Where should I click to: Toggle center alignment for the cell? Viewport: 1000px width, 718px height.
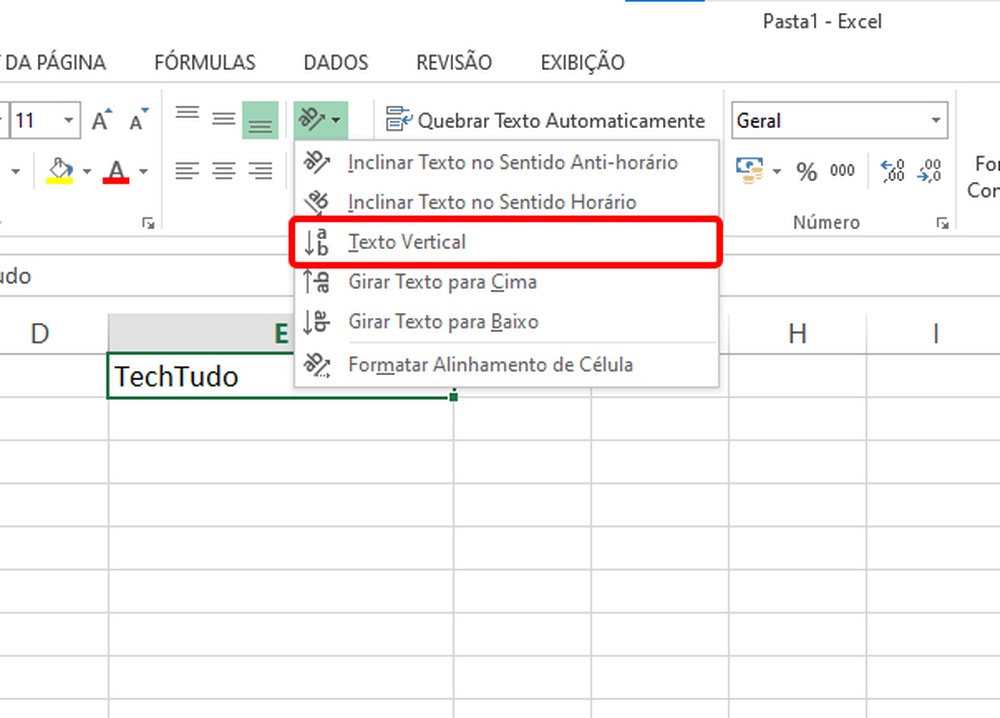(222, 170)
